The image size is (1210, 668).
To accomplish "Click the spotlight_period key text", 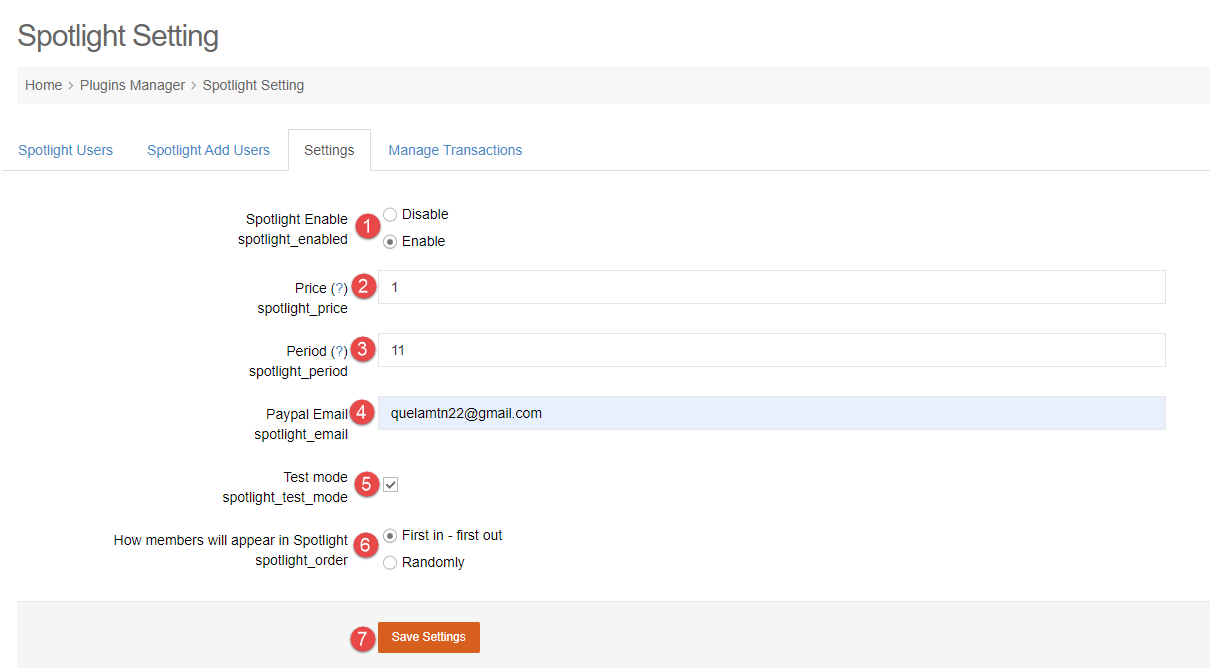I will [x=298, y=371].
